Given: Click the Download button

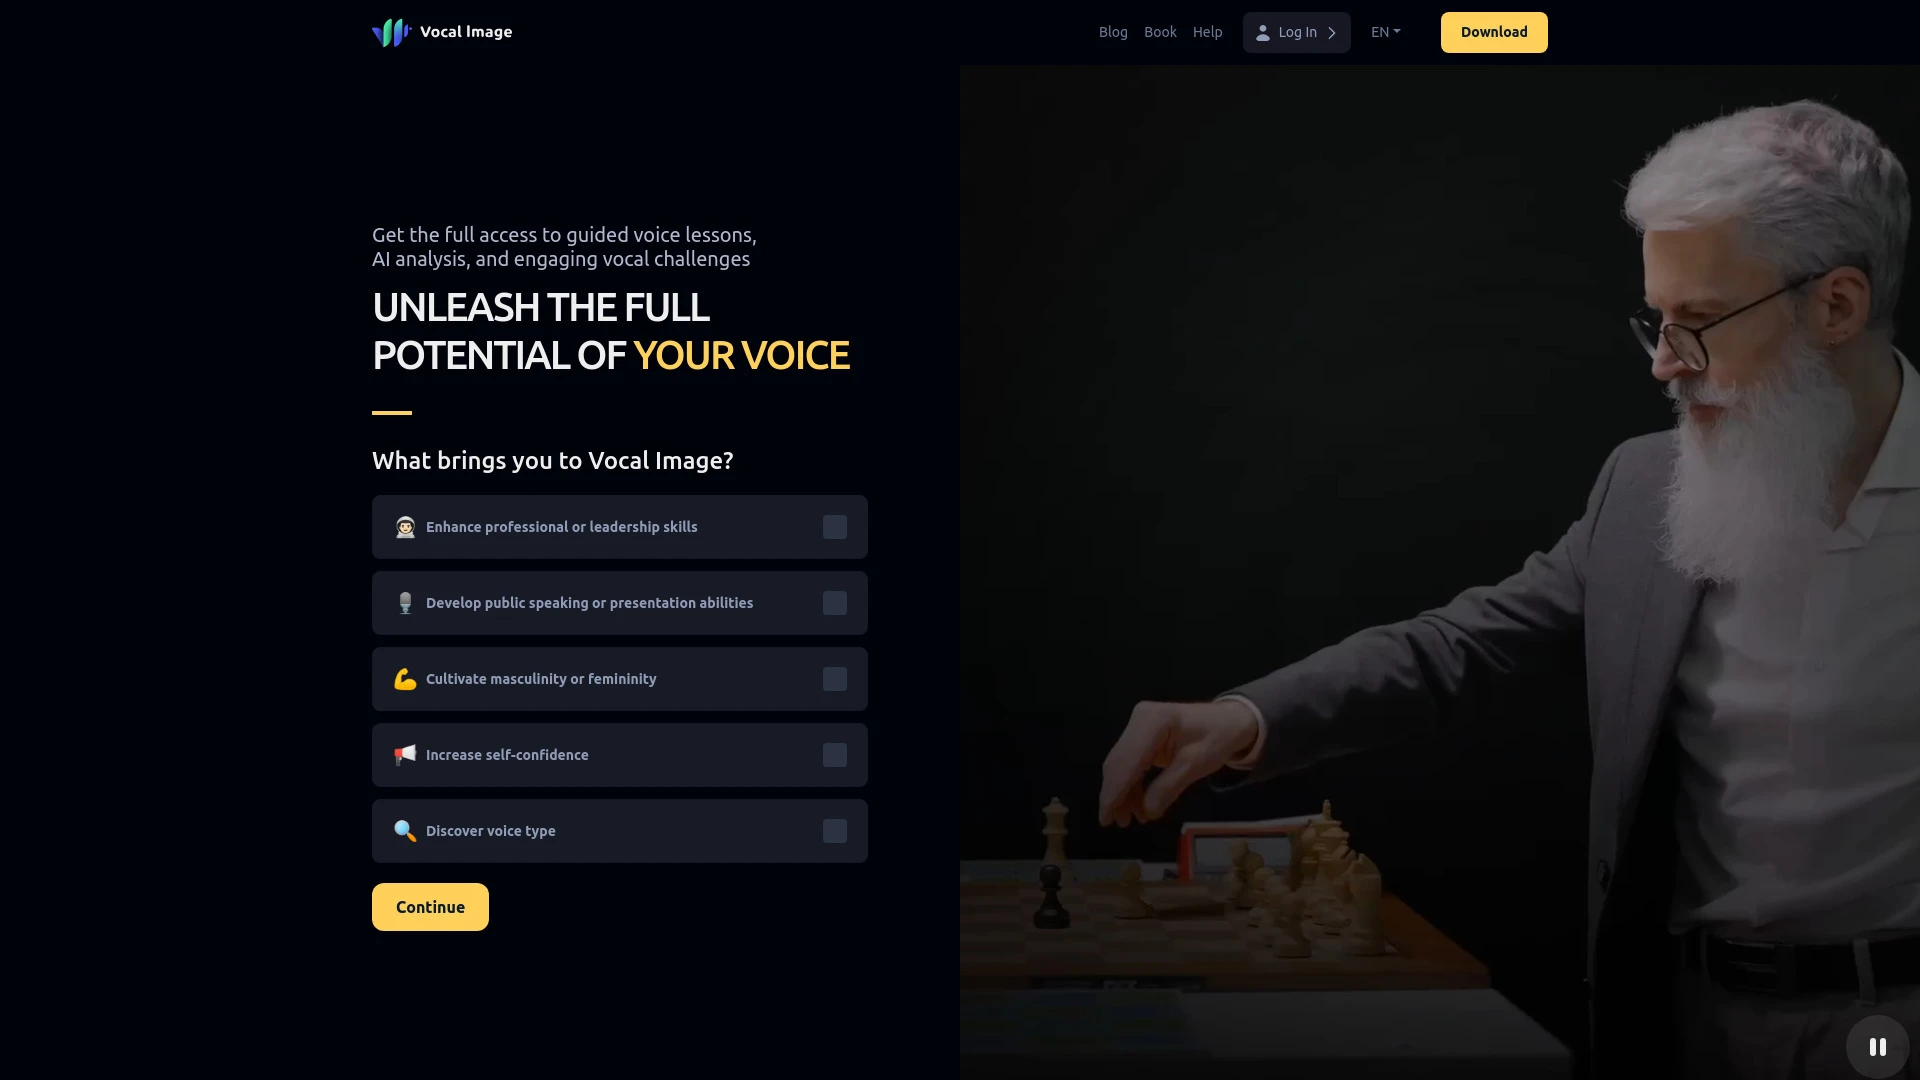Looking at the screenshot, I should [x=1493, y=32].
